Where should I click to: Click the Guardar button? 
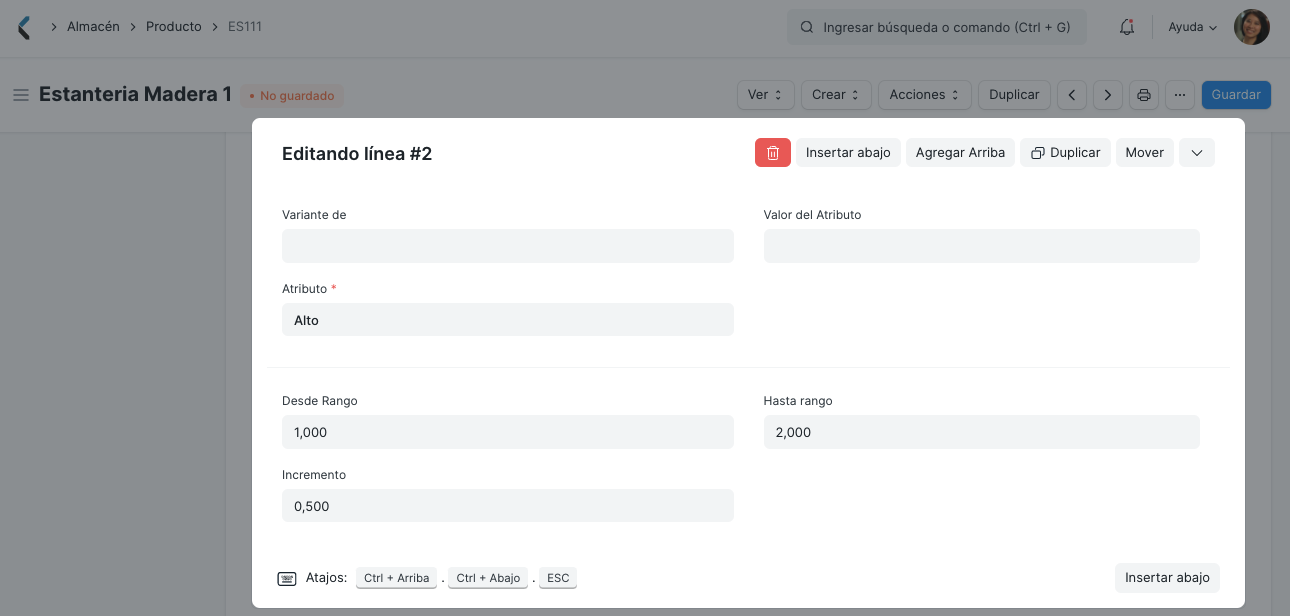tap(1236, 95)
